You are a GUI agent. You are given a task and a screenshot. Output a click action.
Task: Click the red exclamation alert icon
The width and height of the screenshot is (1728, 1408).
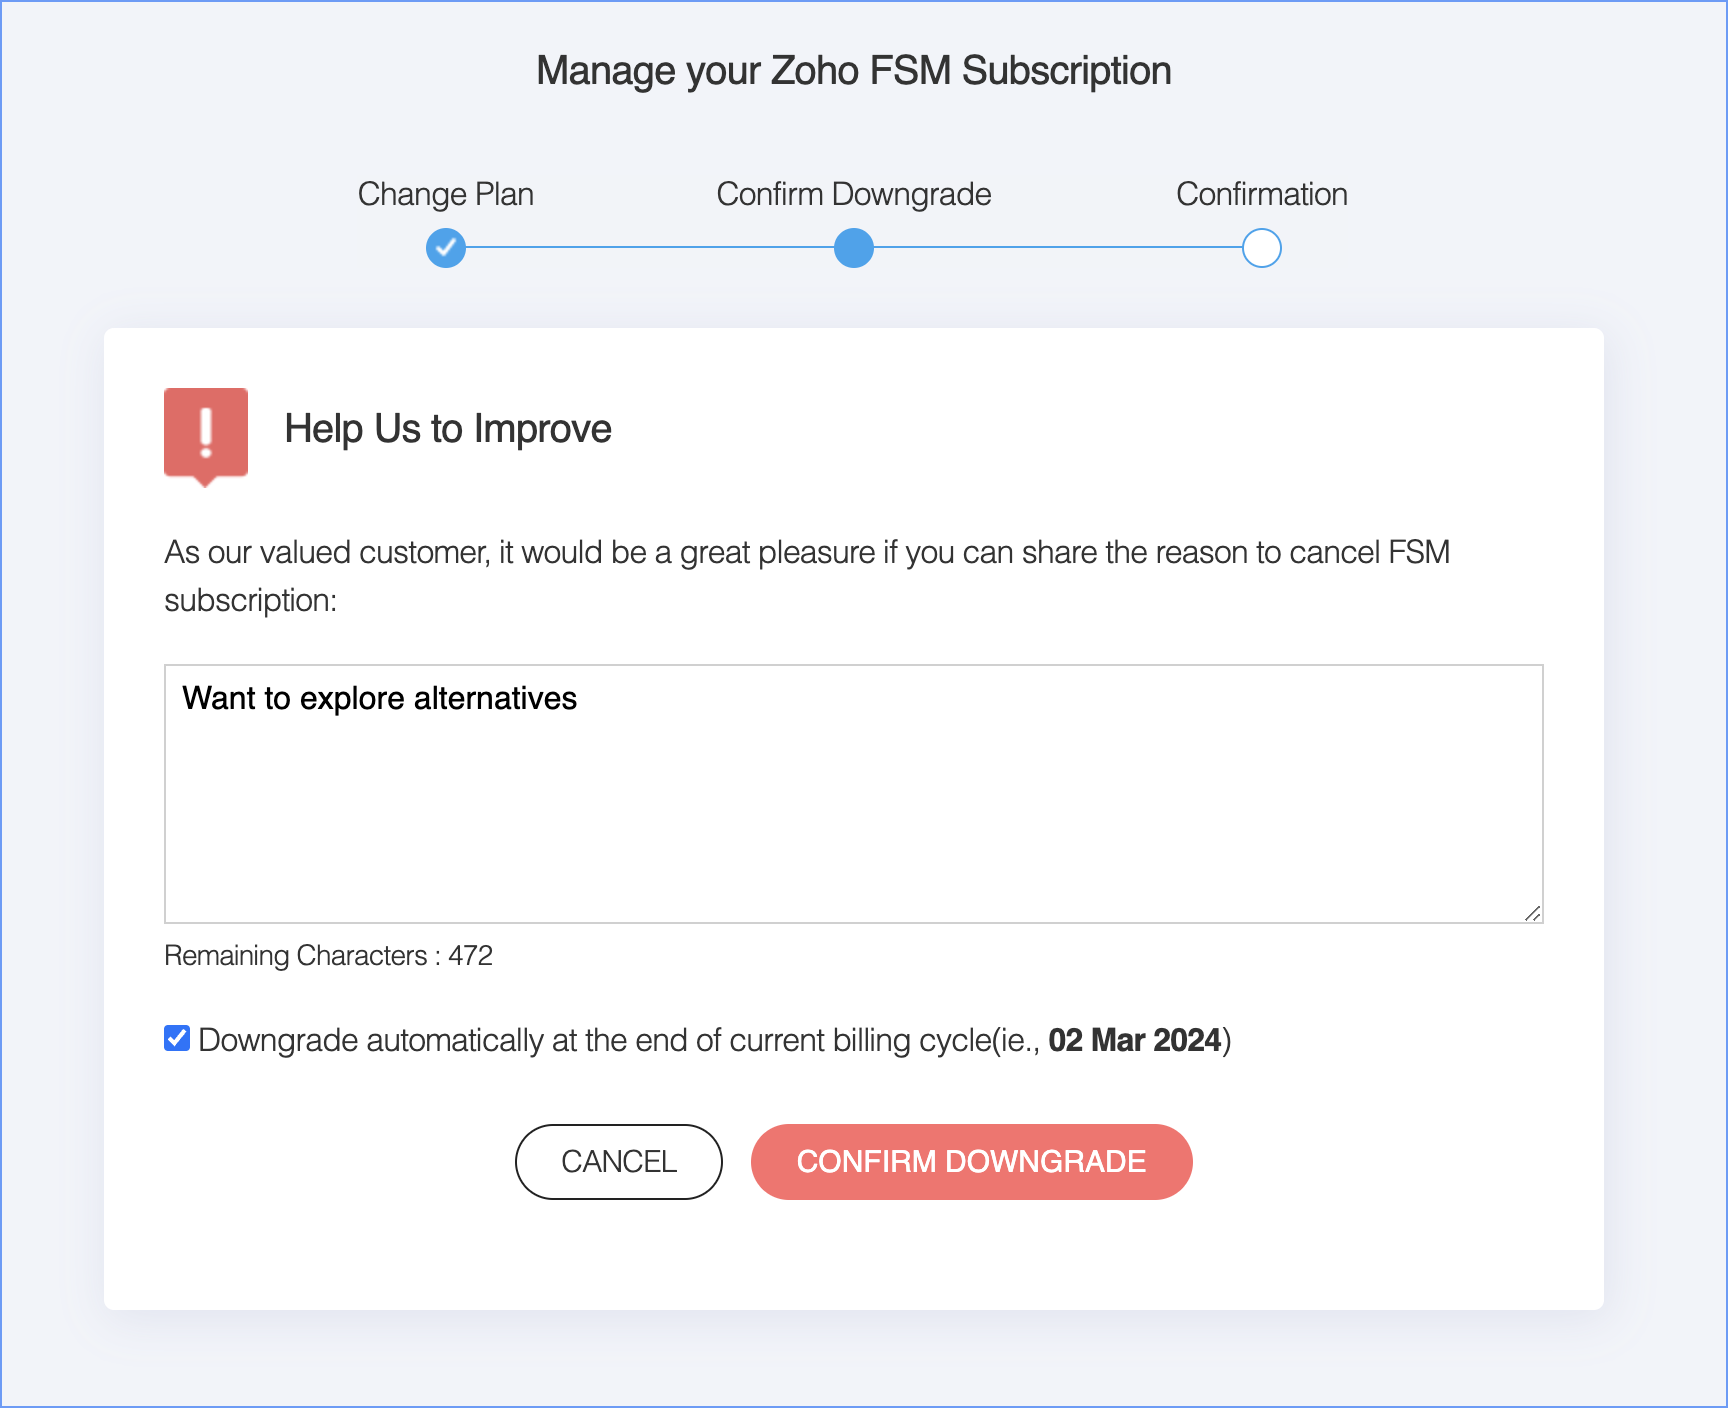click(206, 434)
